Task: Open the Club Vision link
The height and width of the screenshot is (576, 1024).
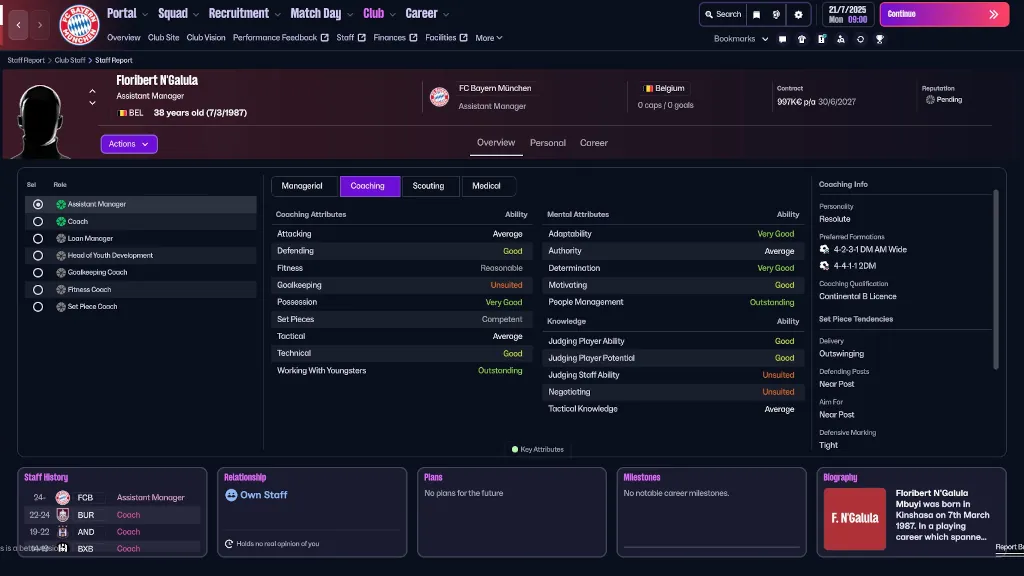Action: pos(206,38)
